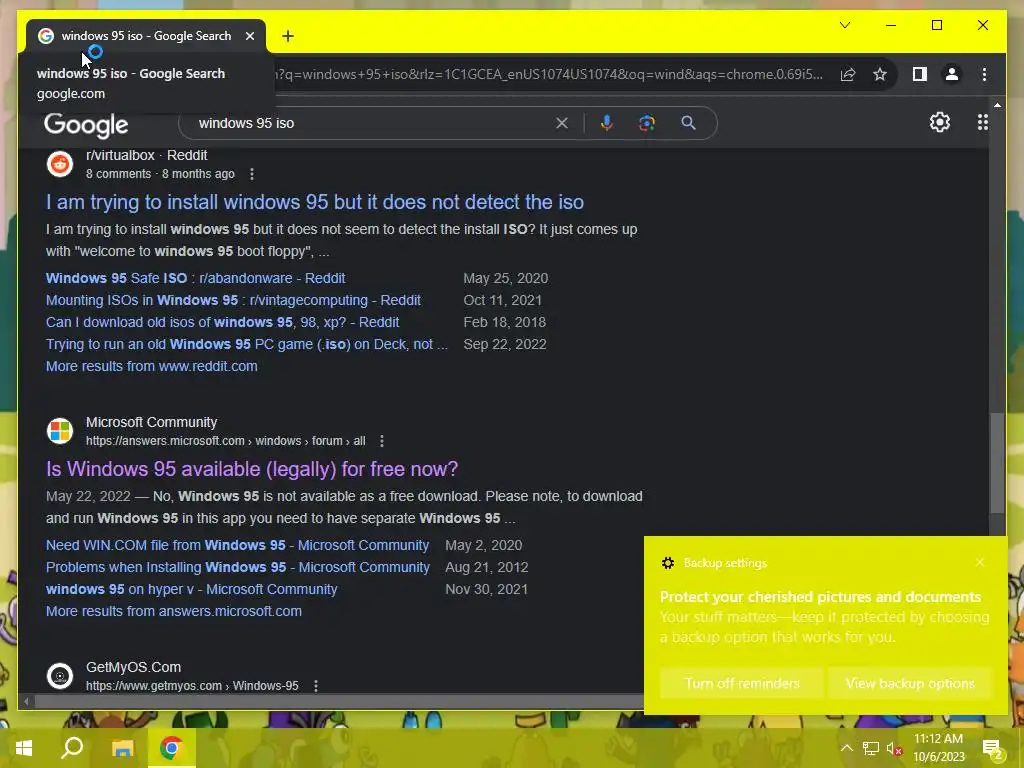Click the 'r/virtualbox · Reddit' source text
This screenshot has height=768, width=1024.
click(146, 155)
